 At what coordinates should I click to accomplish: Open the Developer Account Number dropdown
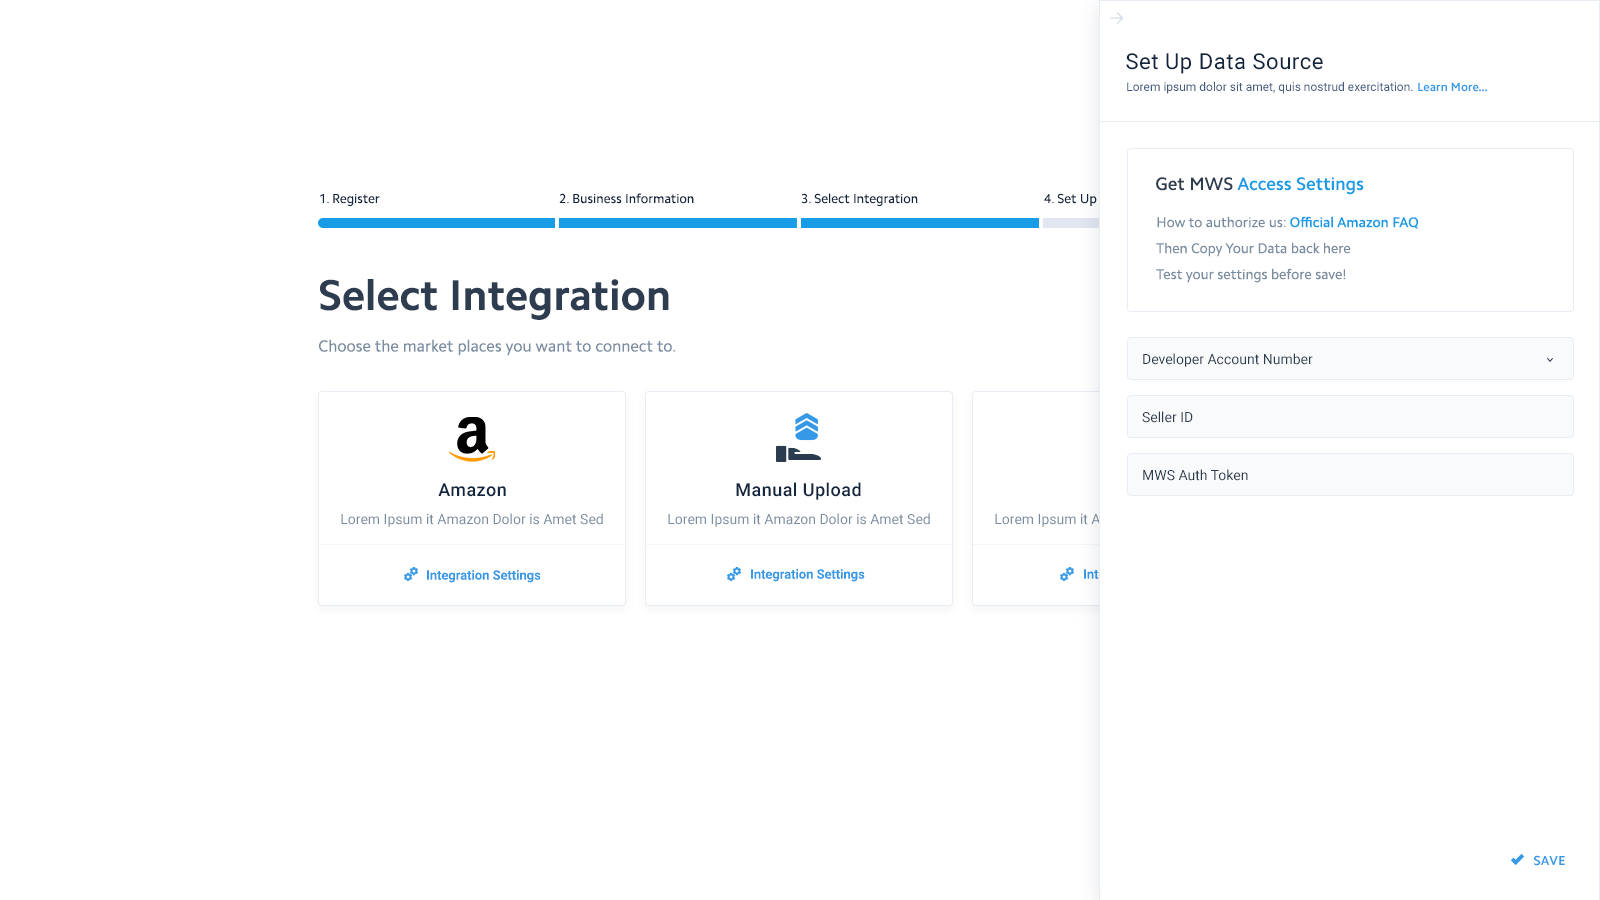coord(1350,359)
